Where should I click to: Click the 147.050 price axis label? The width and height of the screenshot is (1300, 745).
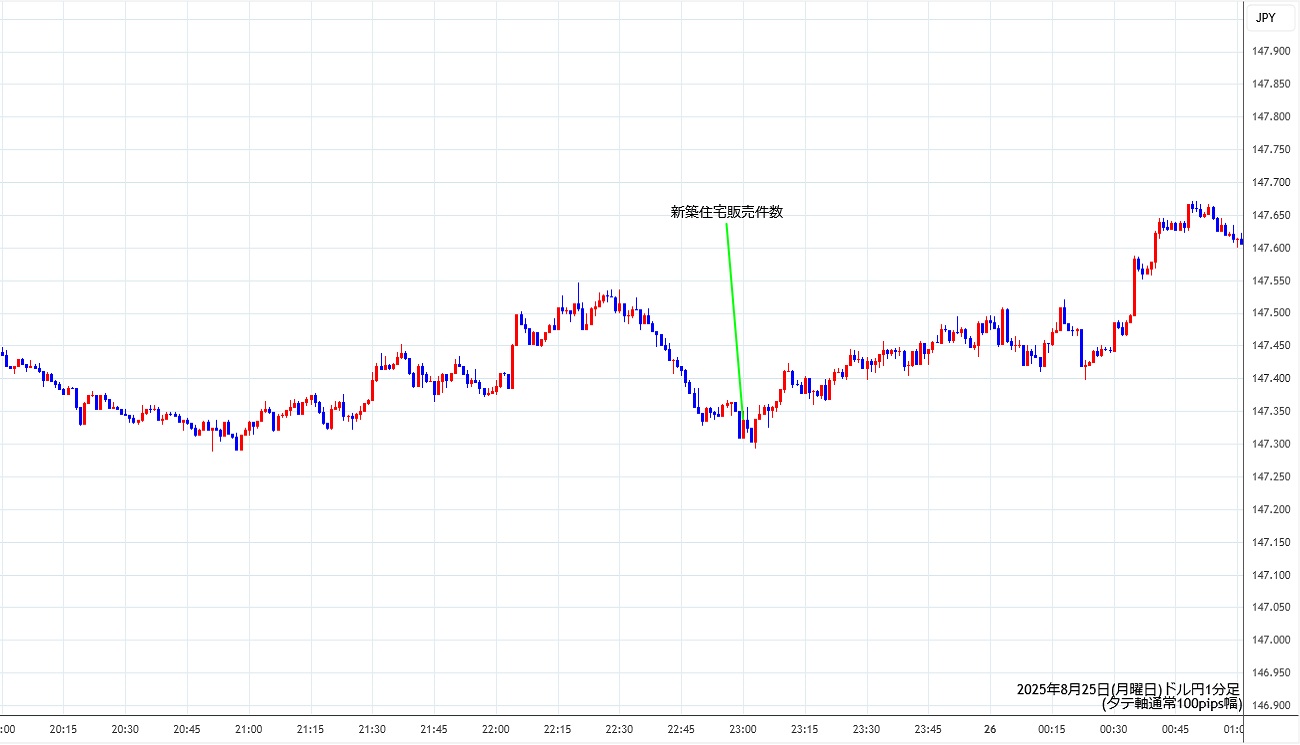click(x=1271, y=608)
